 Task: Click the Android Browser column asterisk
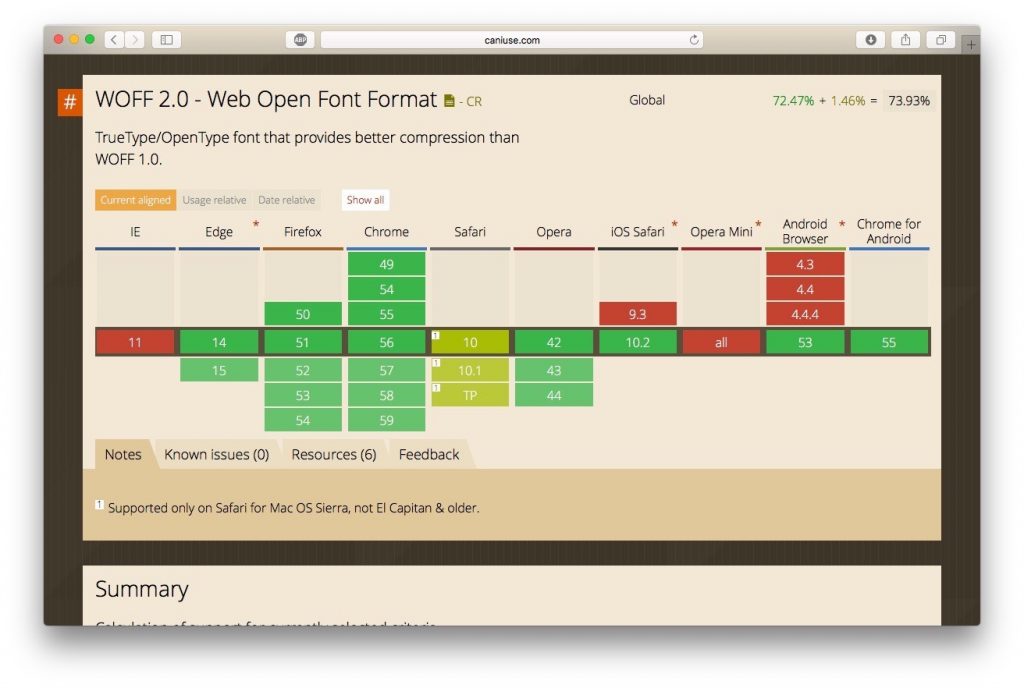(842, 225)
